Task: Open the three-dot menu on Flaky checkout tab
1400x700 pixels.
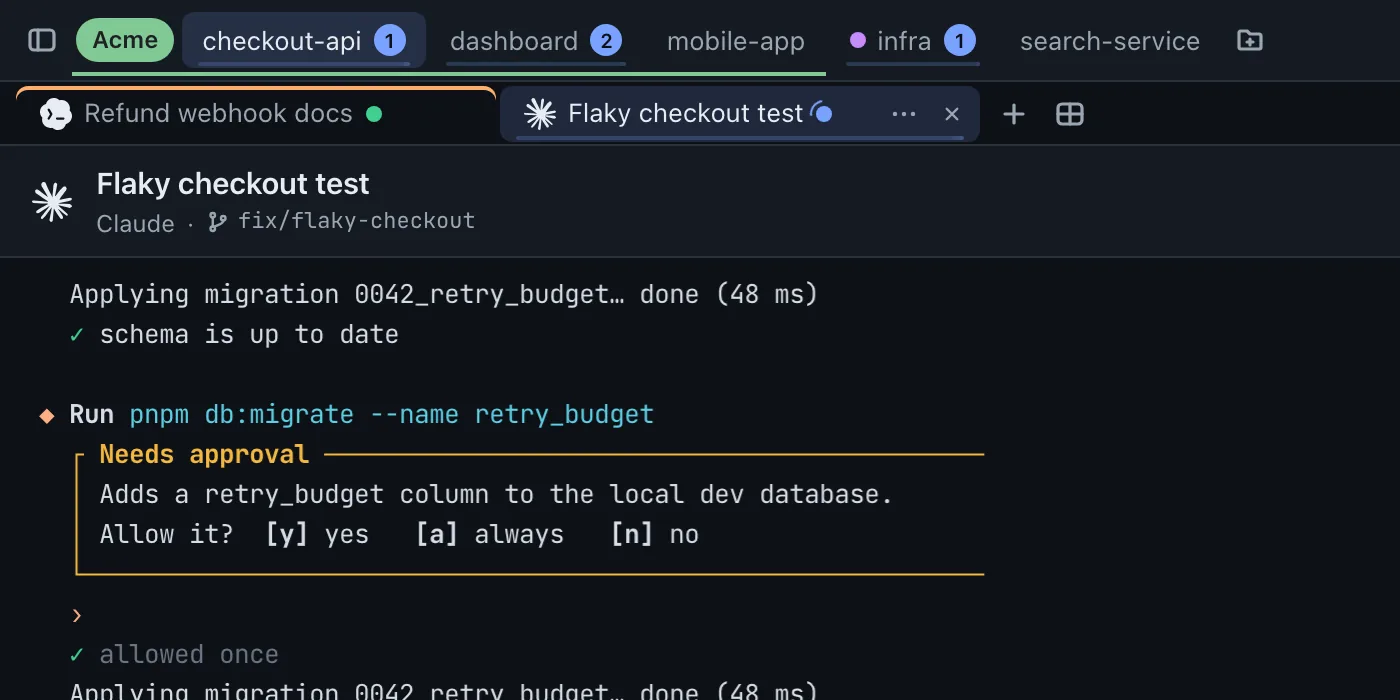Action: pos(904,114)
